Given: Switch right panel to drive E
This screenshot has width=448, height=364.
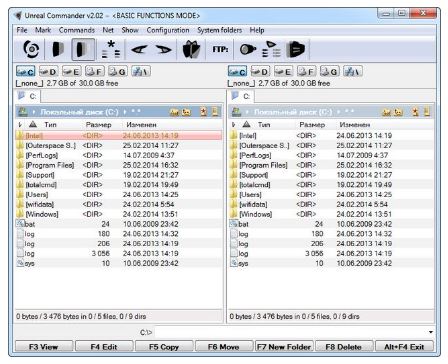Looking at the screenshot, I should pos(283,71).
